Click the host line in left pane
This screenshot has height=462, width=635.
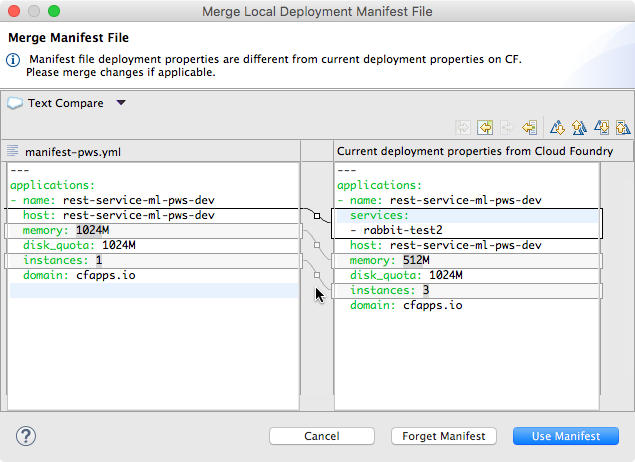tap(153, 215)
